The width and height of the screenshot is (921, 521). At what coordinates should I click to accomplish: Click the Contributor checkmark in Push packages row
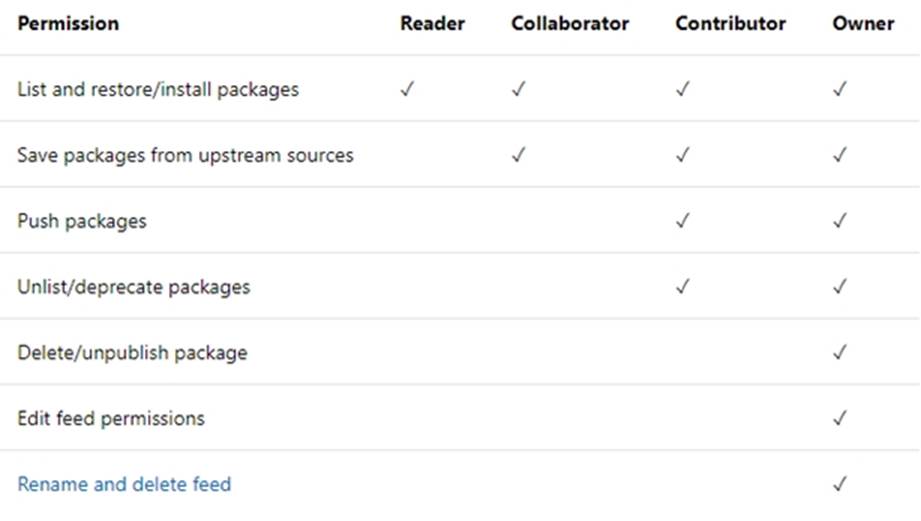683,221
